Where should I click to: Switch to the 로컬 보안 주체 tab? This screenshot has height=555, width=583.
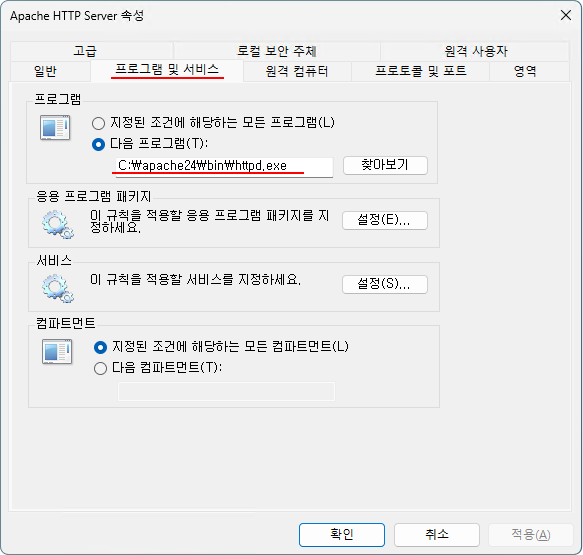tap(277, 51)
